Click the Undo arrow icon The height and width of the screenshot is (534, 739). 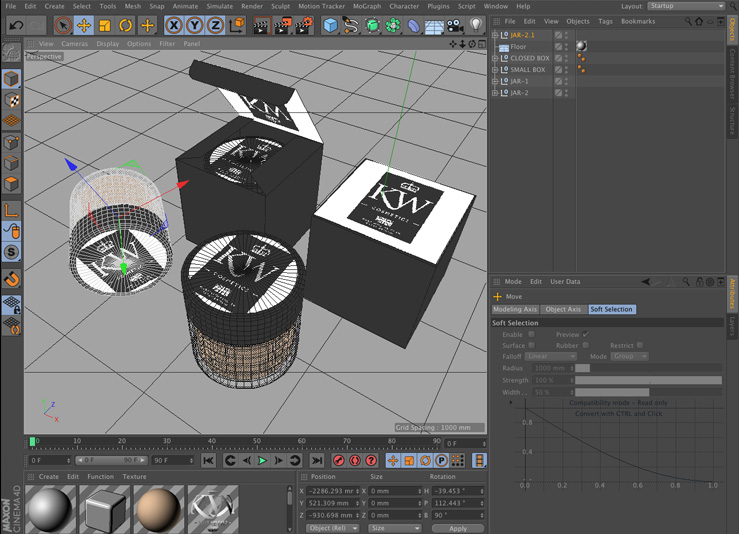(16, 25)
